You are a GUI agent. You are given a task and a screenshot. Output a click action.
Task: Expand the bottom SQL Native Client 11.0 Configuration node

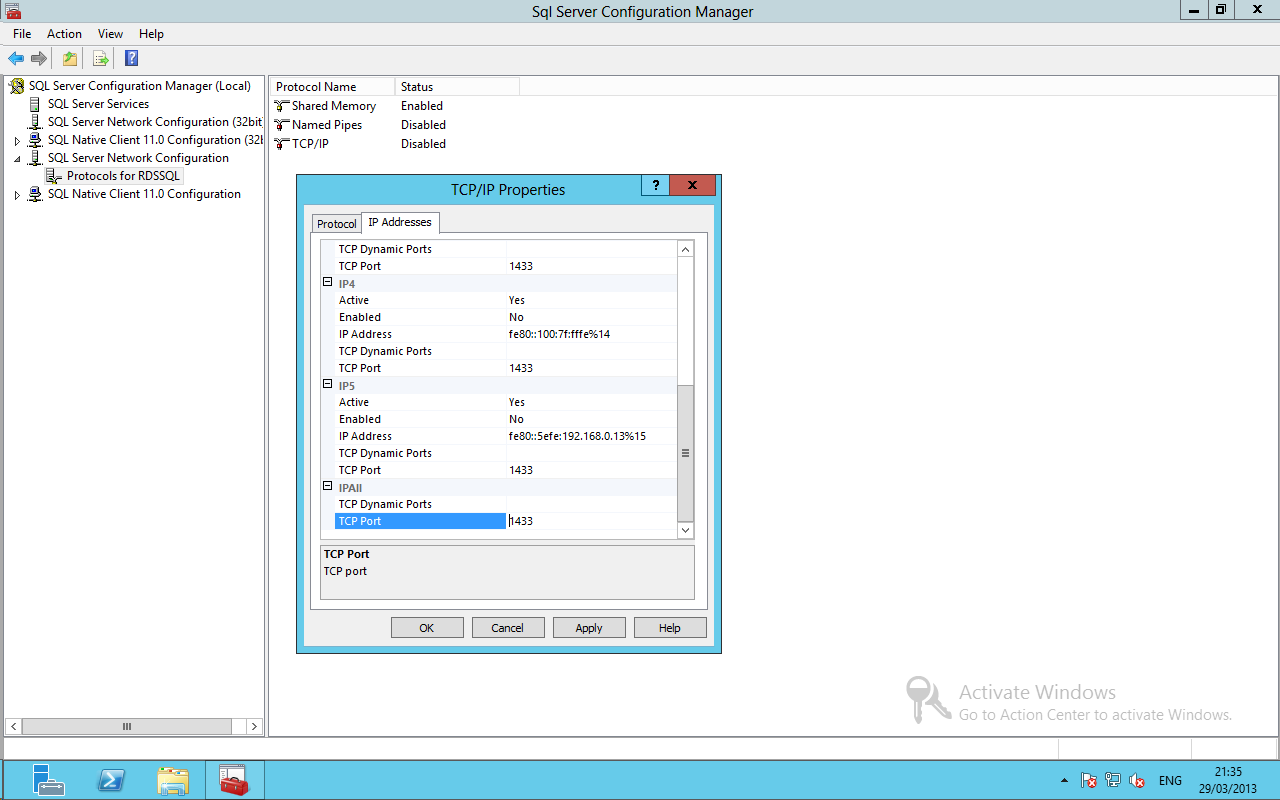point(17,195)
